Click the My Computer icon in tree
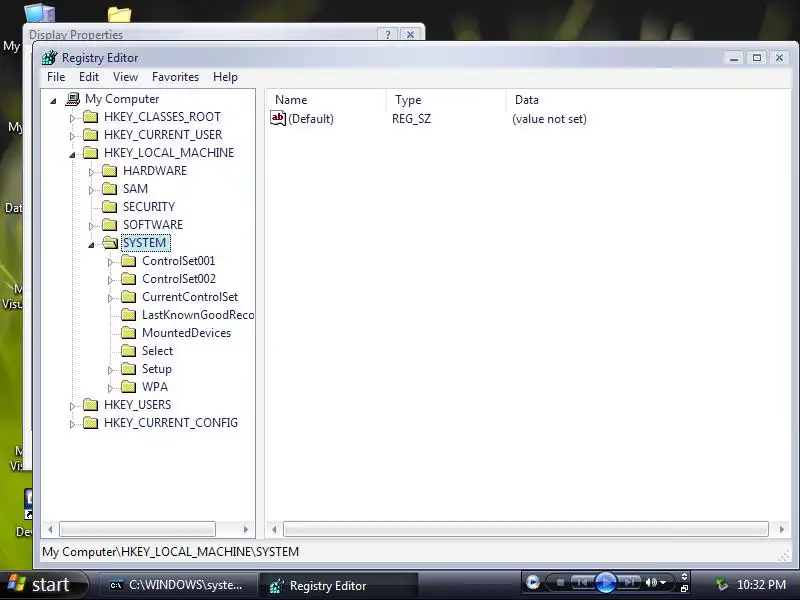Viewport: 800px width, 600px height. pyautogui.click(x=73, y=98)
